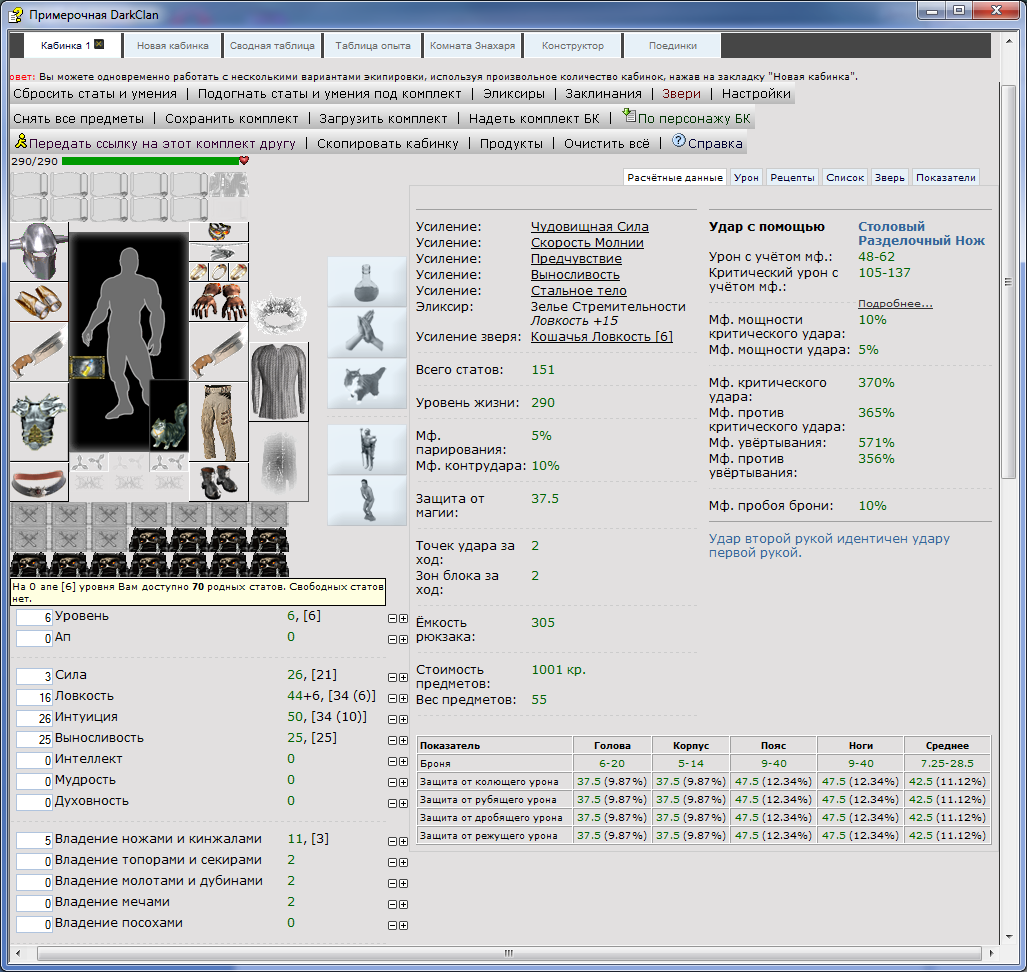Click the black boots equipment slot

pos(219,481)
